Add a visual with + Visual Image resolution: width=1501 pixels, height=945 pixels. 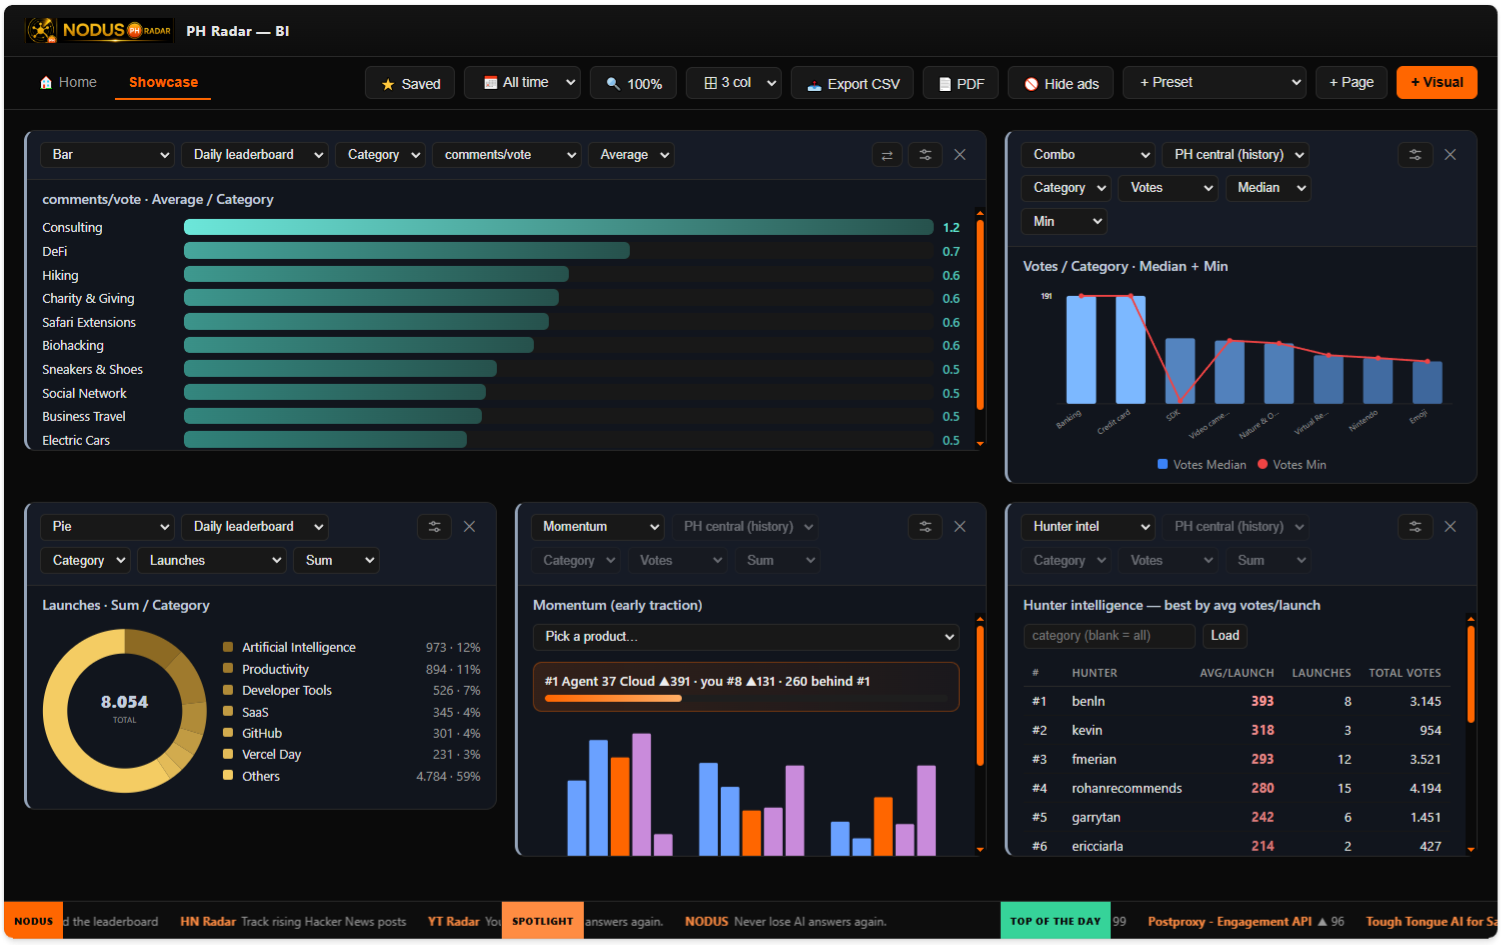pos(1436,83)
